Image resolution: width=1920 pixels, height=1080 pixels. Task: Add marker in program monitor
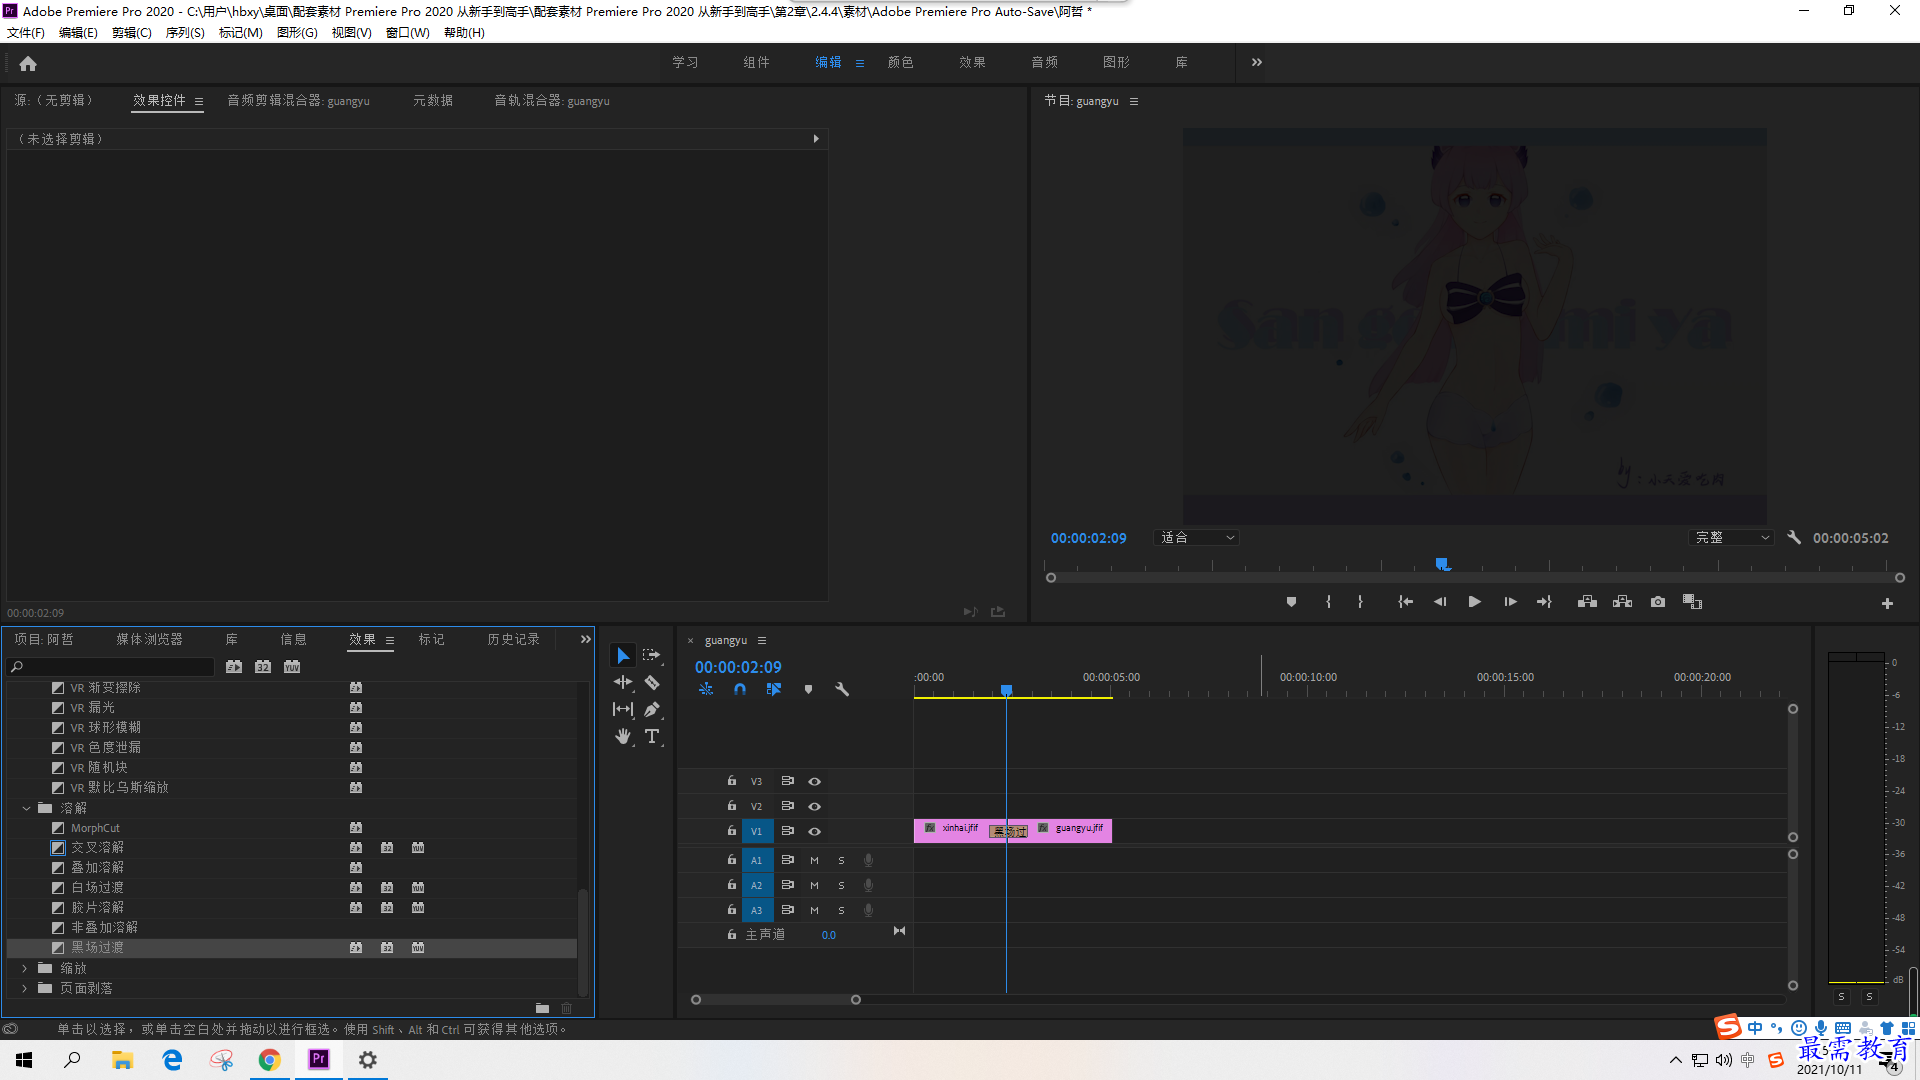[x=1291, y=602]
